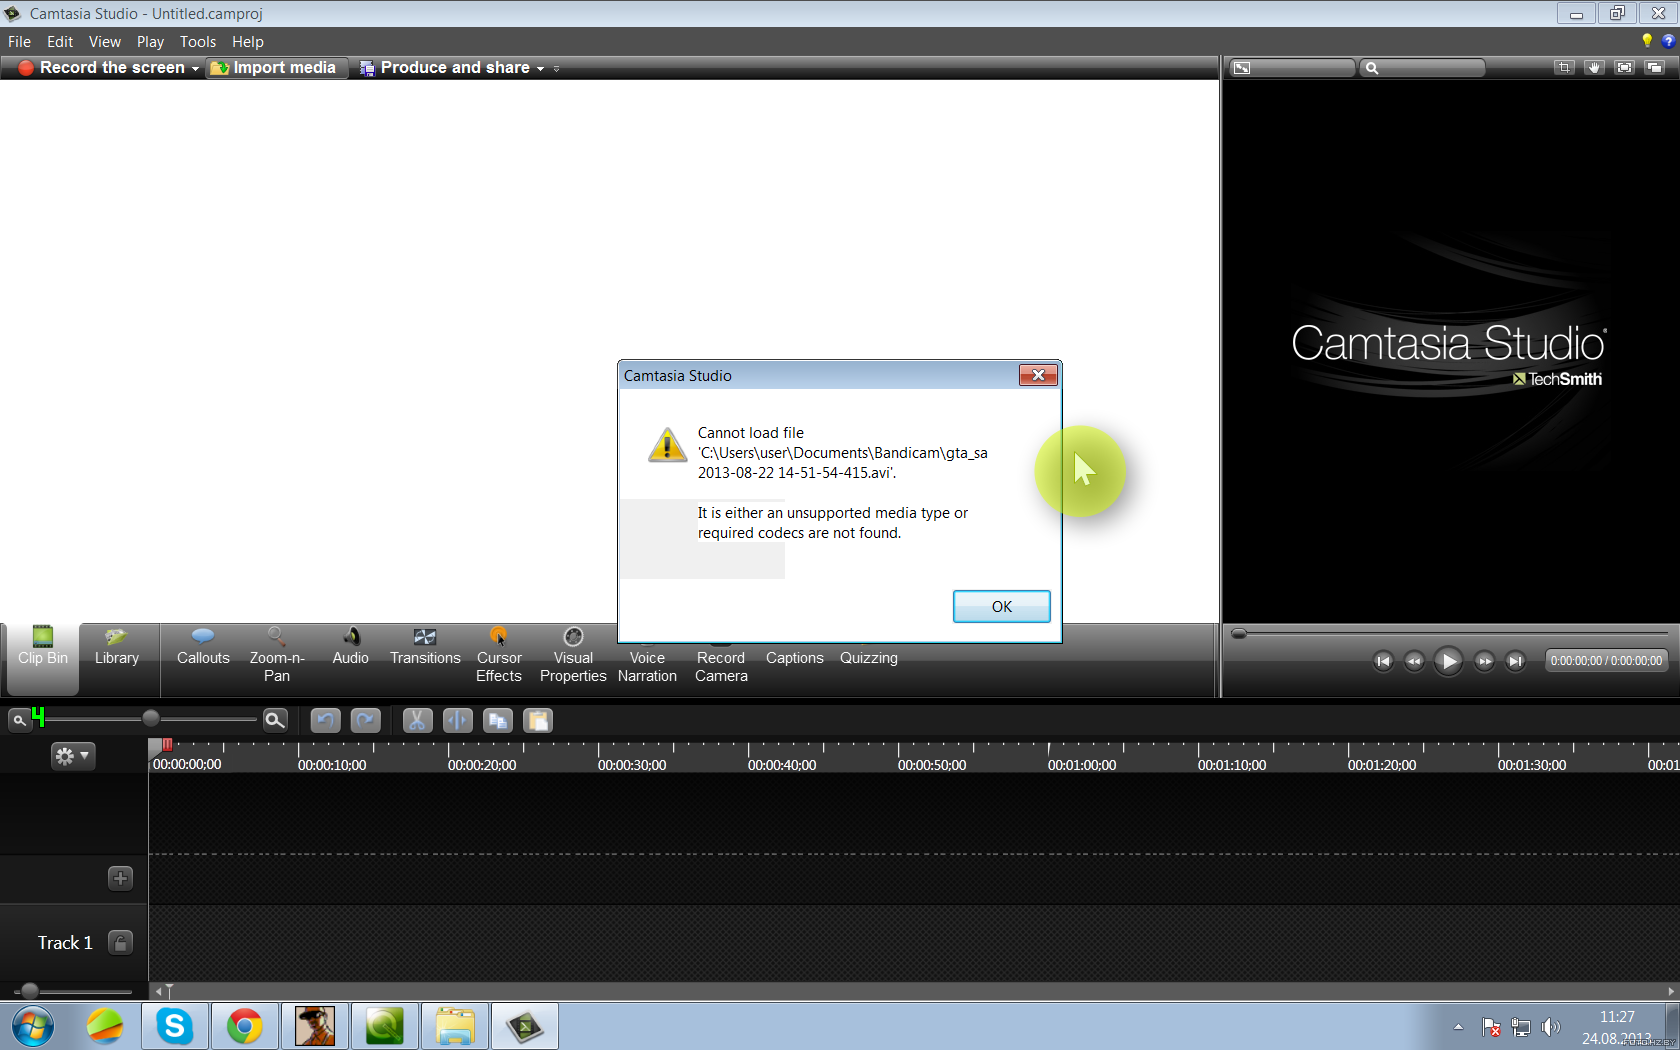Open the Tools menu
The width and height of the screenshot is (1680, 1050).
(198, 42)
